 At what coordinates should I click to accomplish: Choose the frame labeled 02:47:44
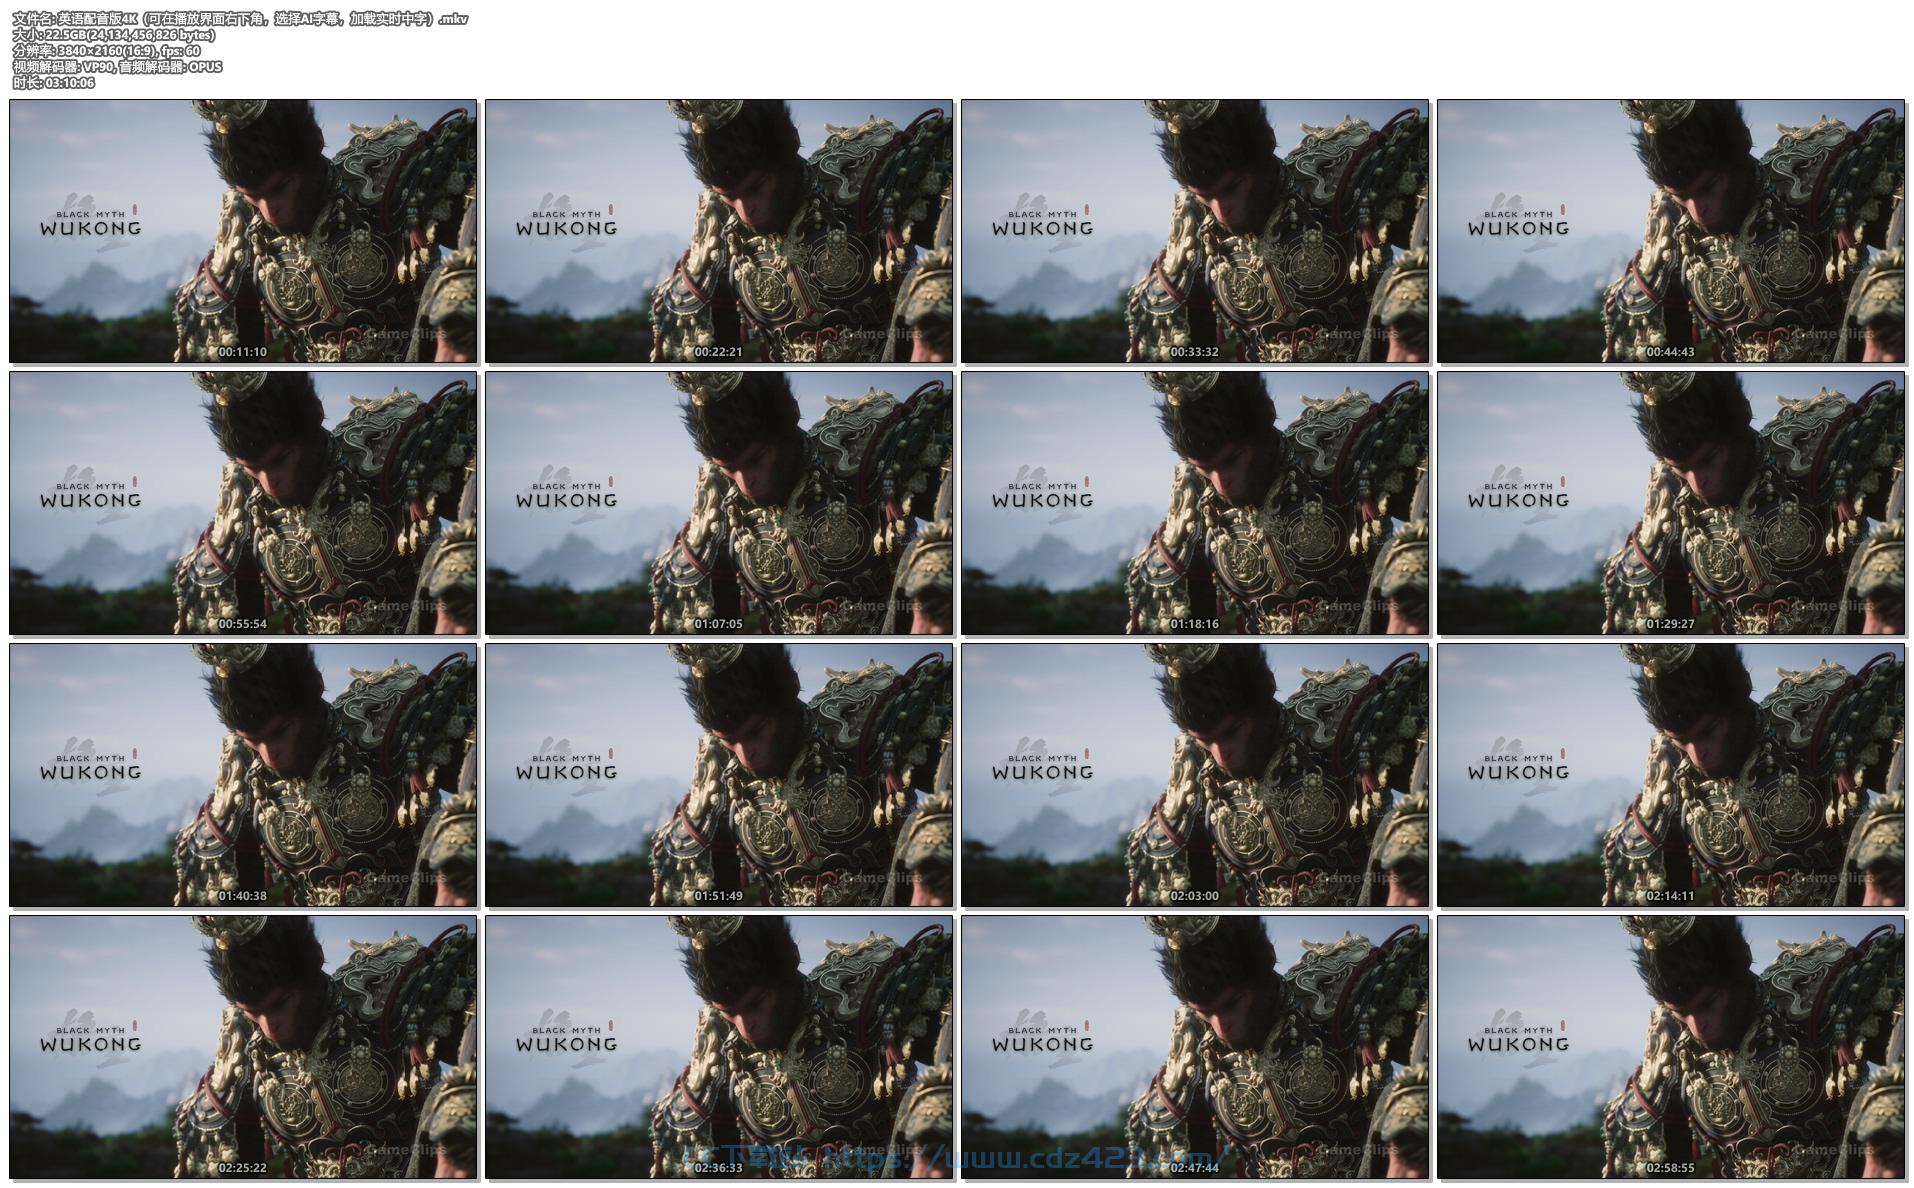coord(1195,1047)
